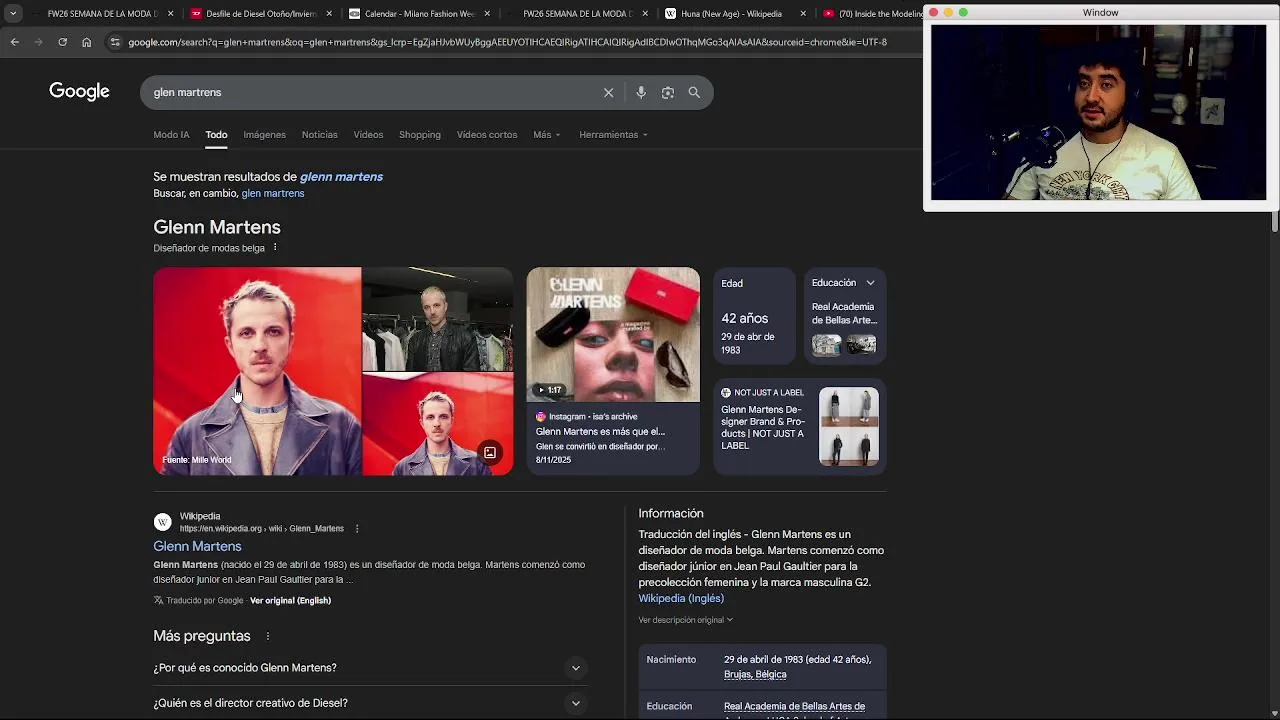Select the Imágenes search tab
Image resolution: width=1280 pixels, height=720 pixels.
pyautogui.click(x=264, y=134)
